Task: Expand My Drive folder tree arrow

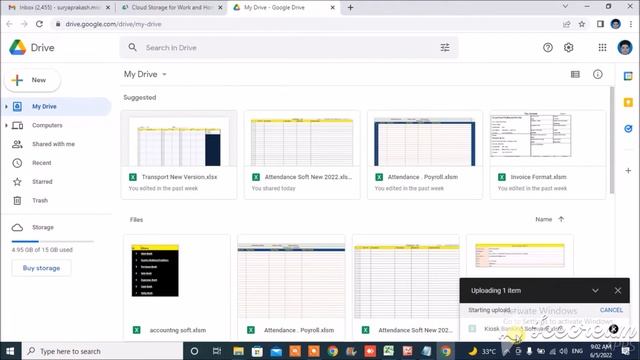Action: click(6, 107)
